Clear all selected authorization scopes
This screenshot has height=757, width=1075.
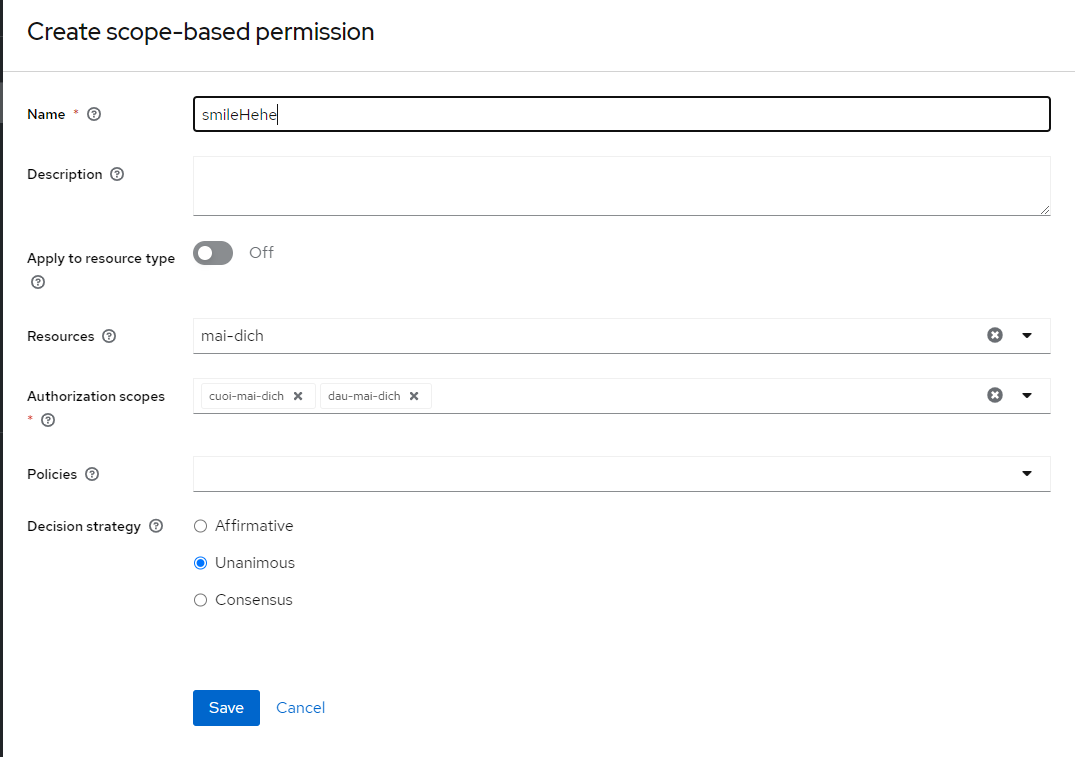coord(994,395)
